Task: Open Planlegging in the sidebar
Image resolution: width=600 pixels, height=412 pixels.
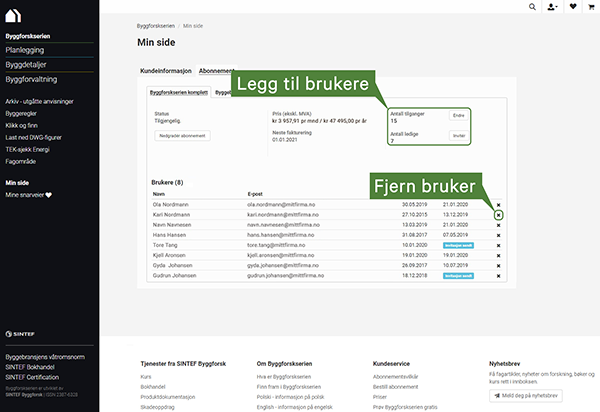Action: [24, 50]
